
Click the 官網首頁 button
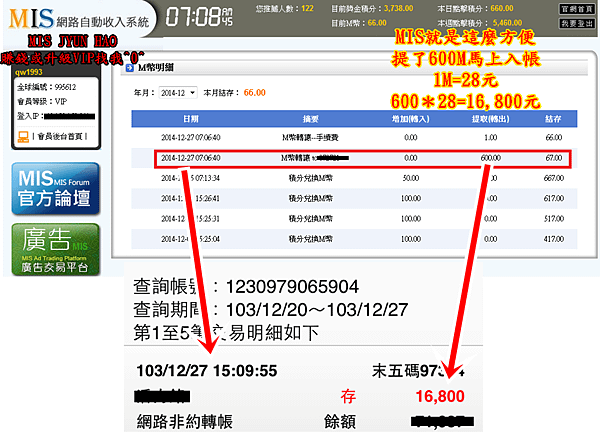pos(577,9)
